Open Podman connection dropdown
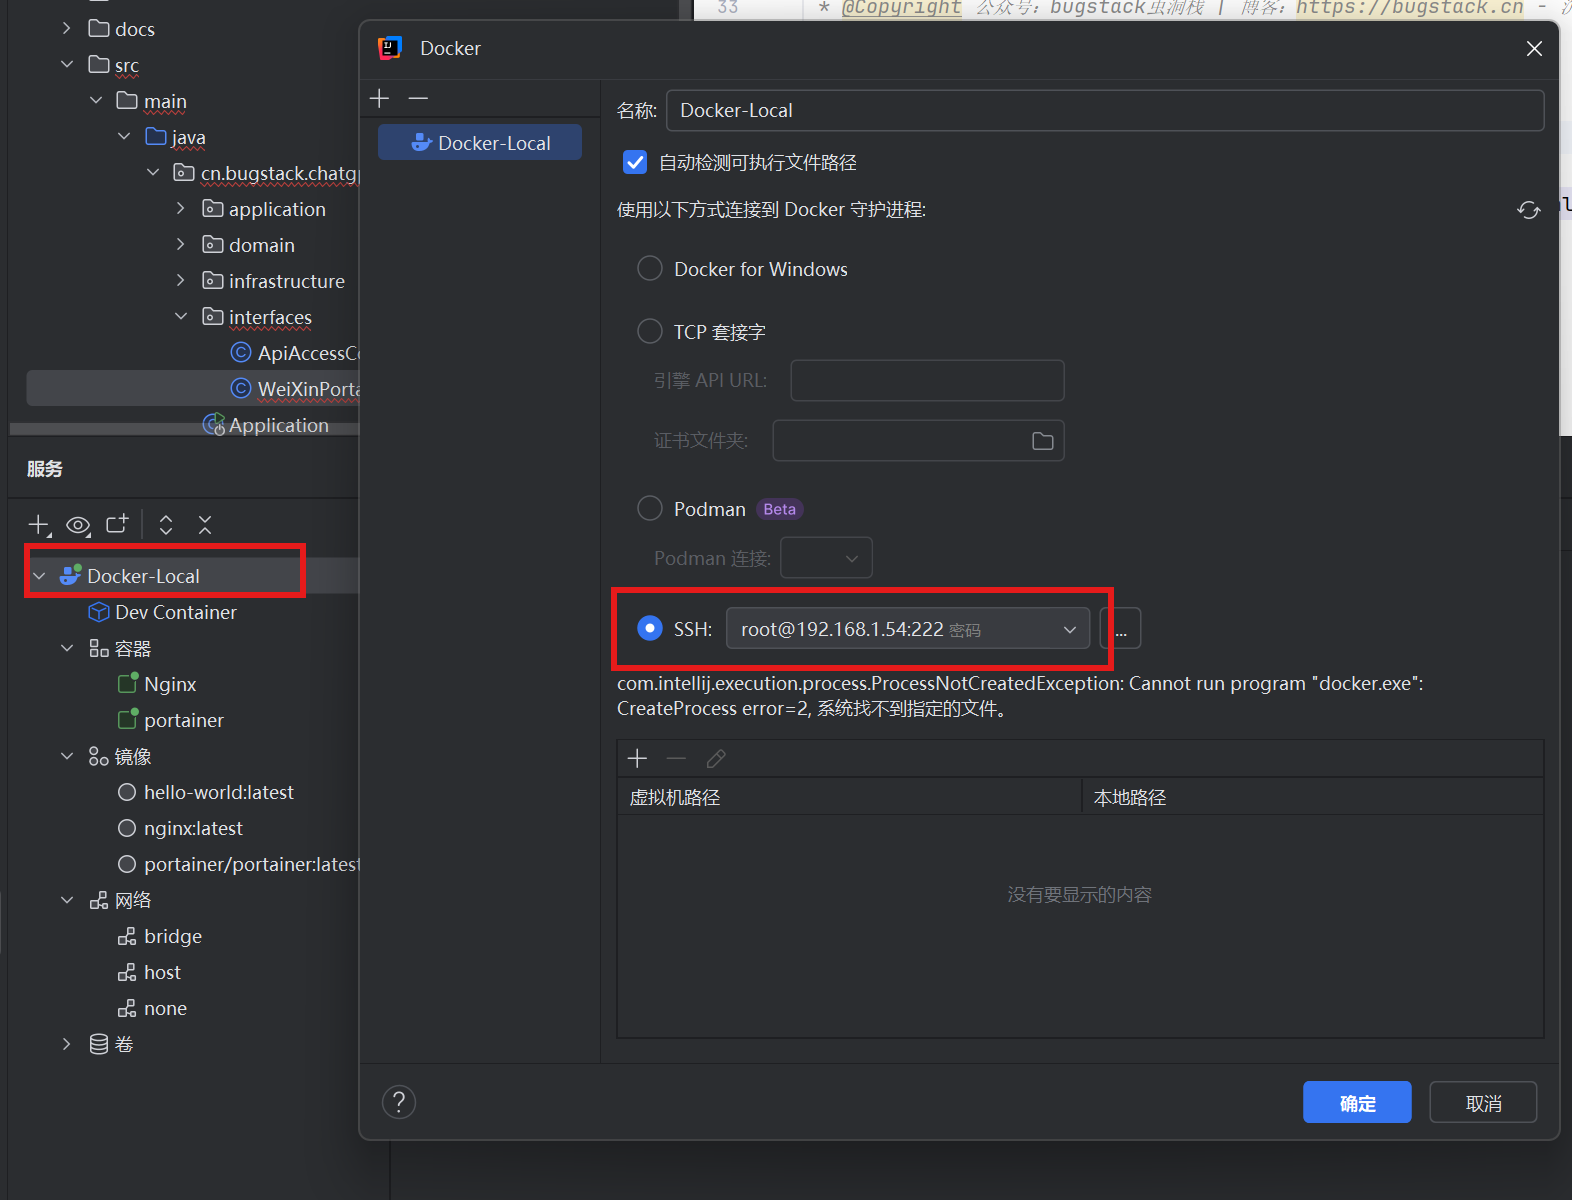 [x=826, y=558]
